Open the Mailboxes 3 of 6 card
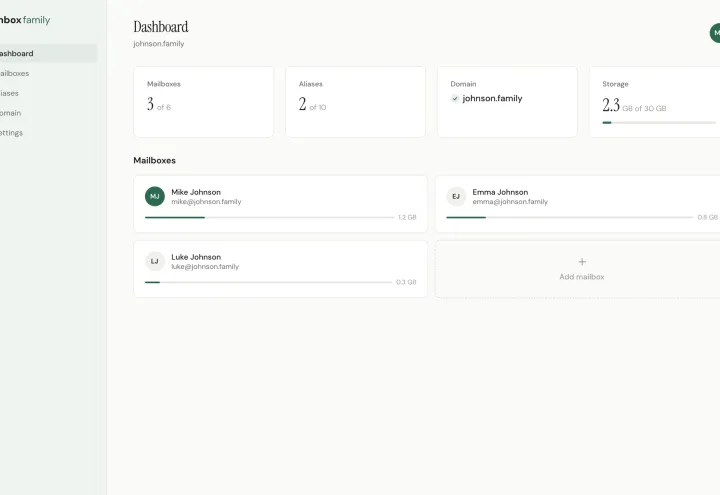This screenshot has height=495, width=720. coord(203,102)
